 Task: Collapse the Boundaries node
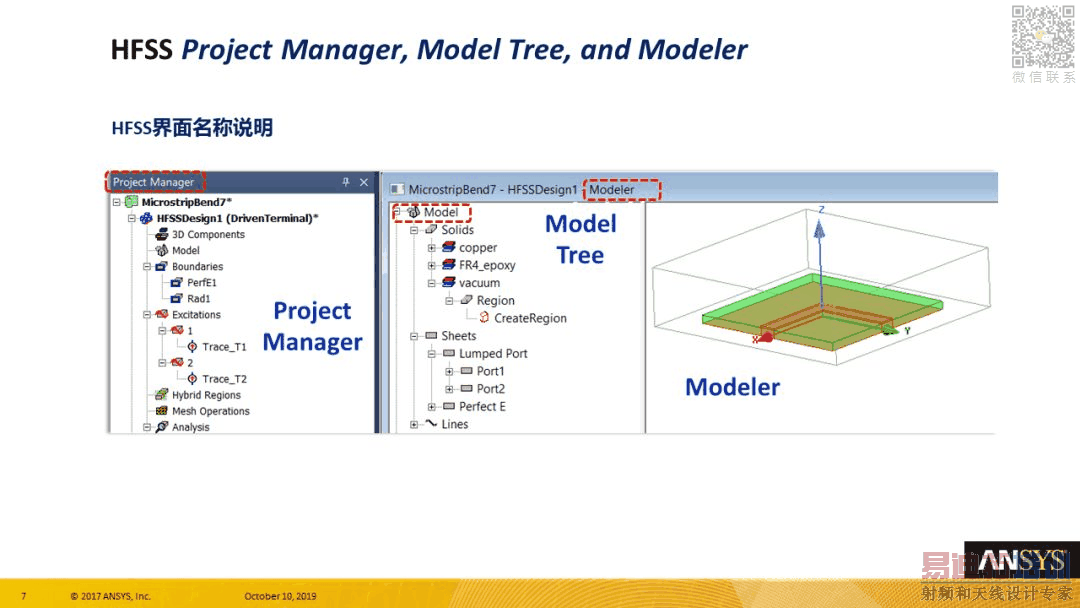(x=147, y=266)
